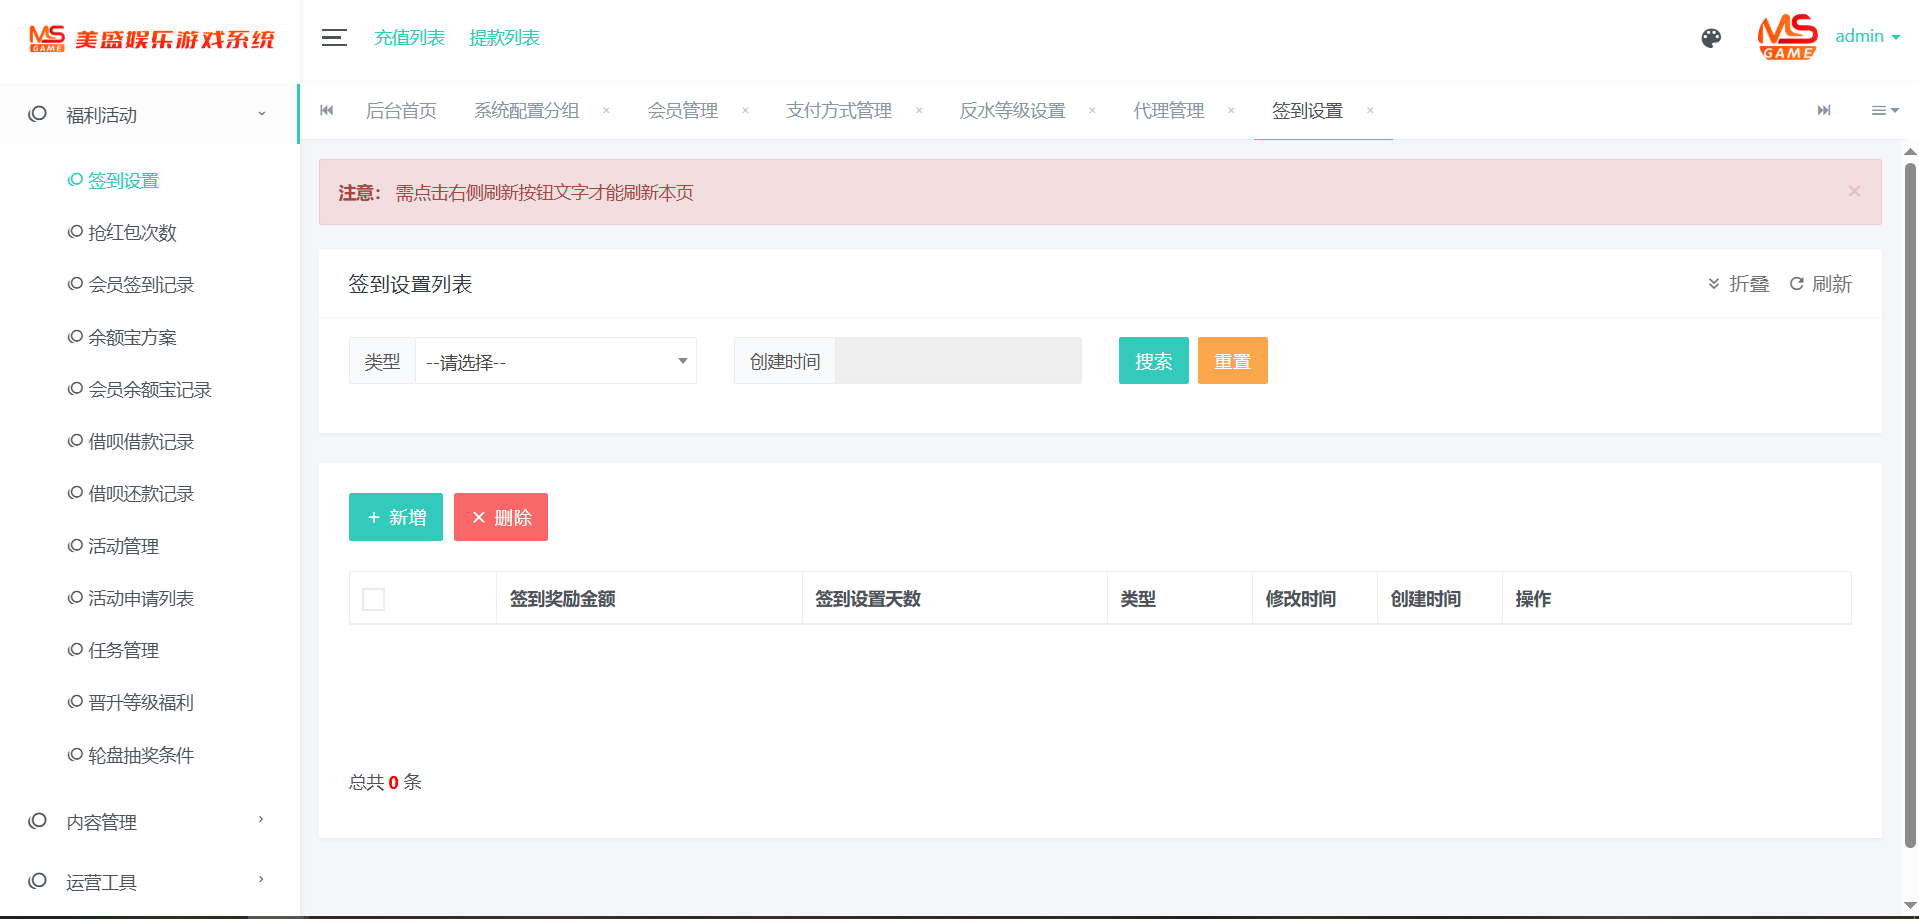
Task: Collapse the panel using 折叠
Action: (1739, 284)
